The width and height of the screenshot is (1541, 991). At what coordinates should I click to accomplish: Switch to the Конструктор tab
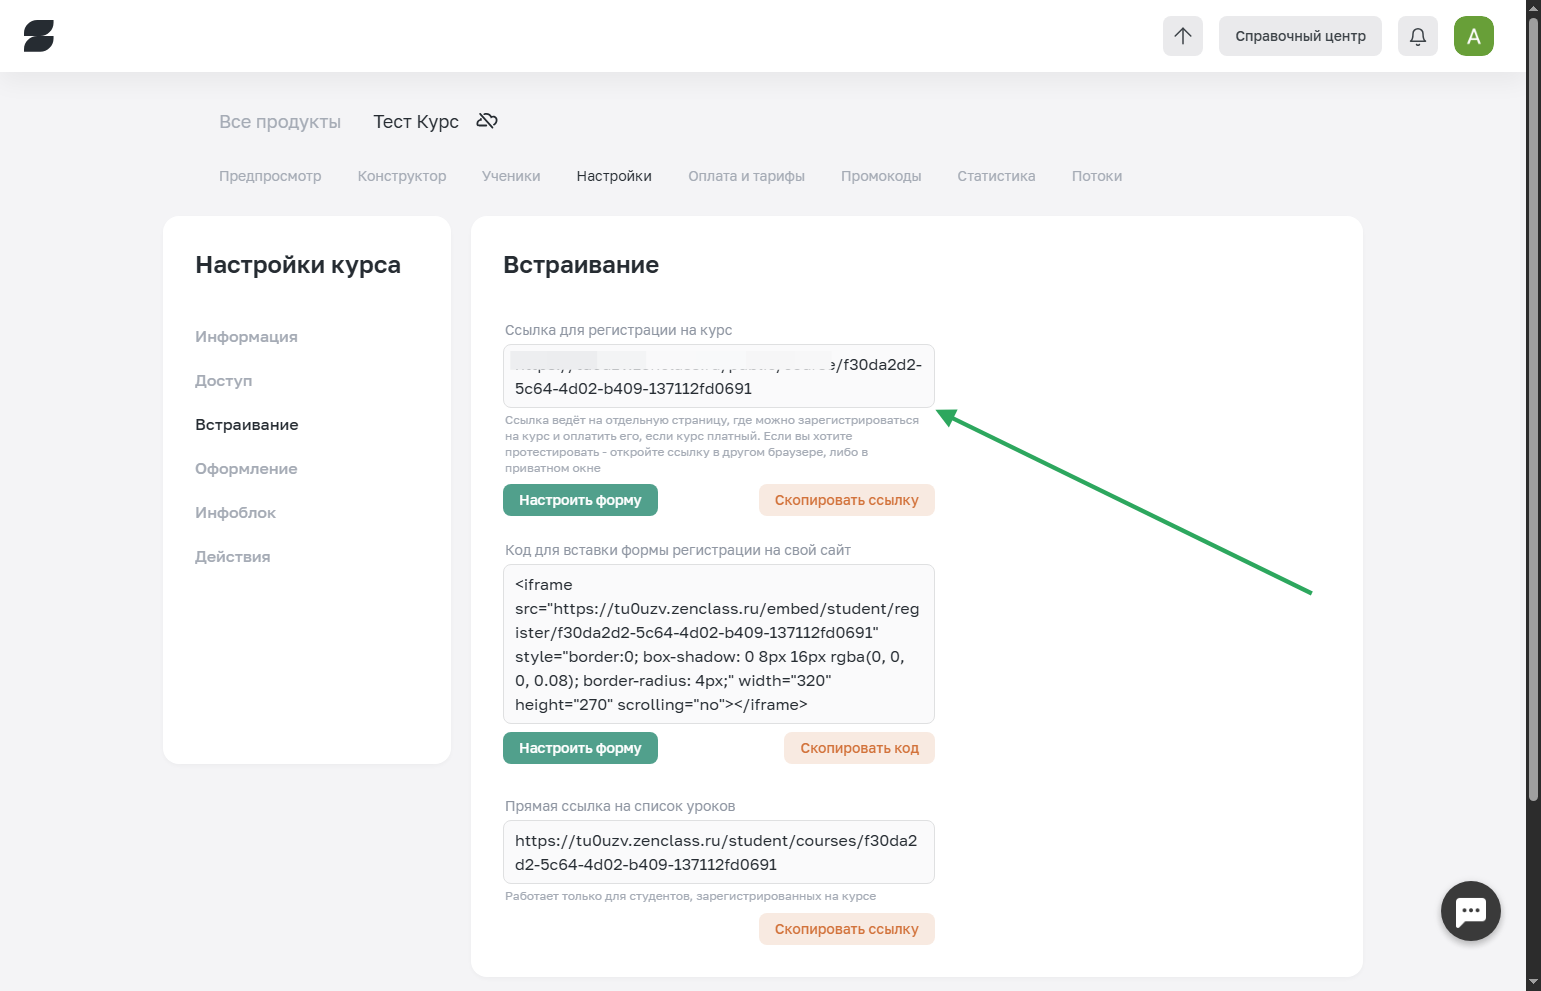pos(402,176)
